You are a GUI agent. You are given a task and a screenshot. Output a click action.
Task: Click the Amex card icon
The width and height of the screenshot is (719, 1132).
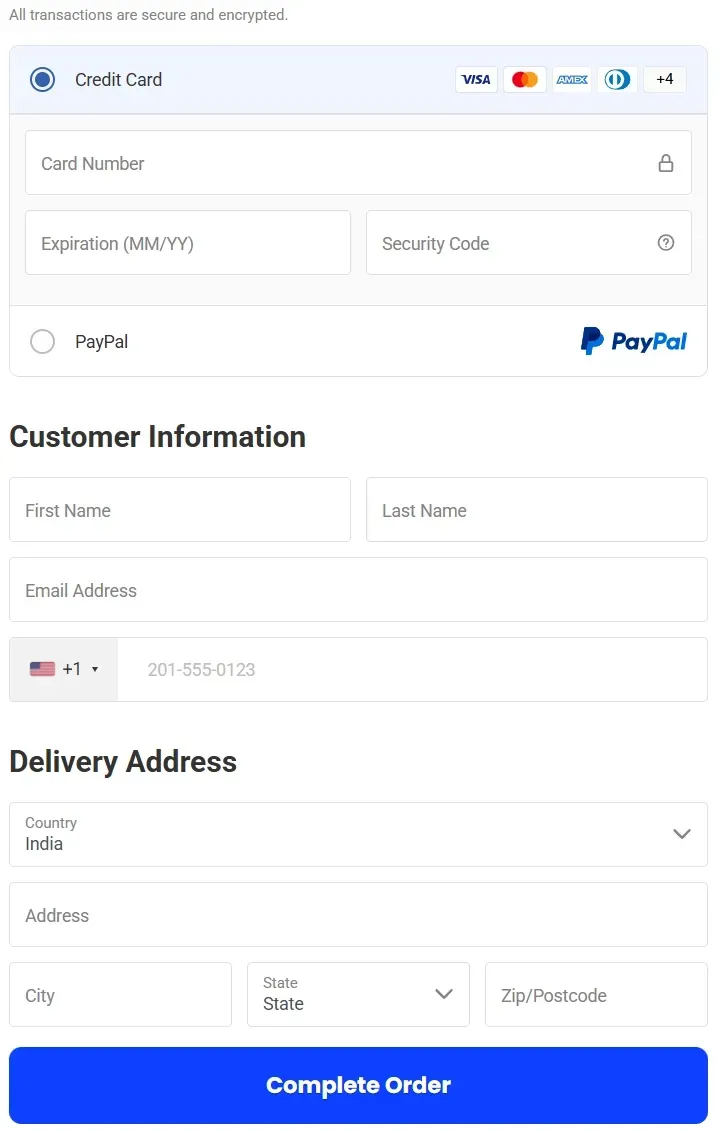point(571,79)
